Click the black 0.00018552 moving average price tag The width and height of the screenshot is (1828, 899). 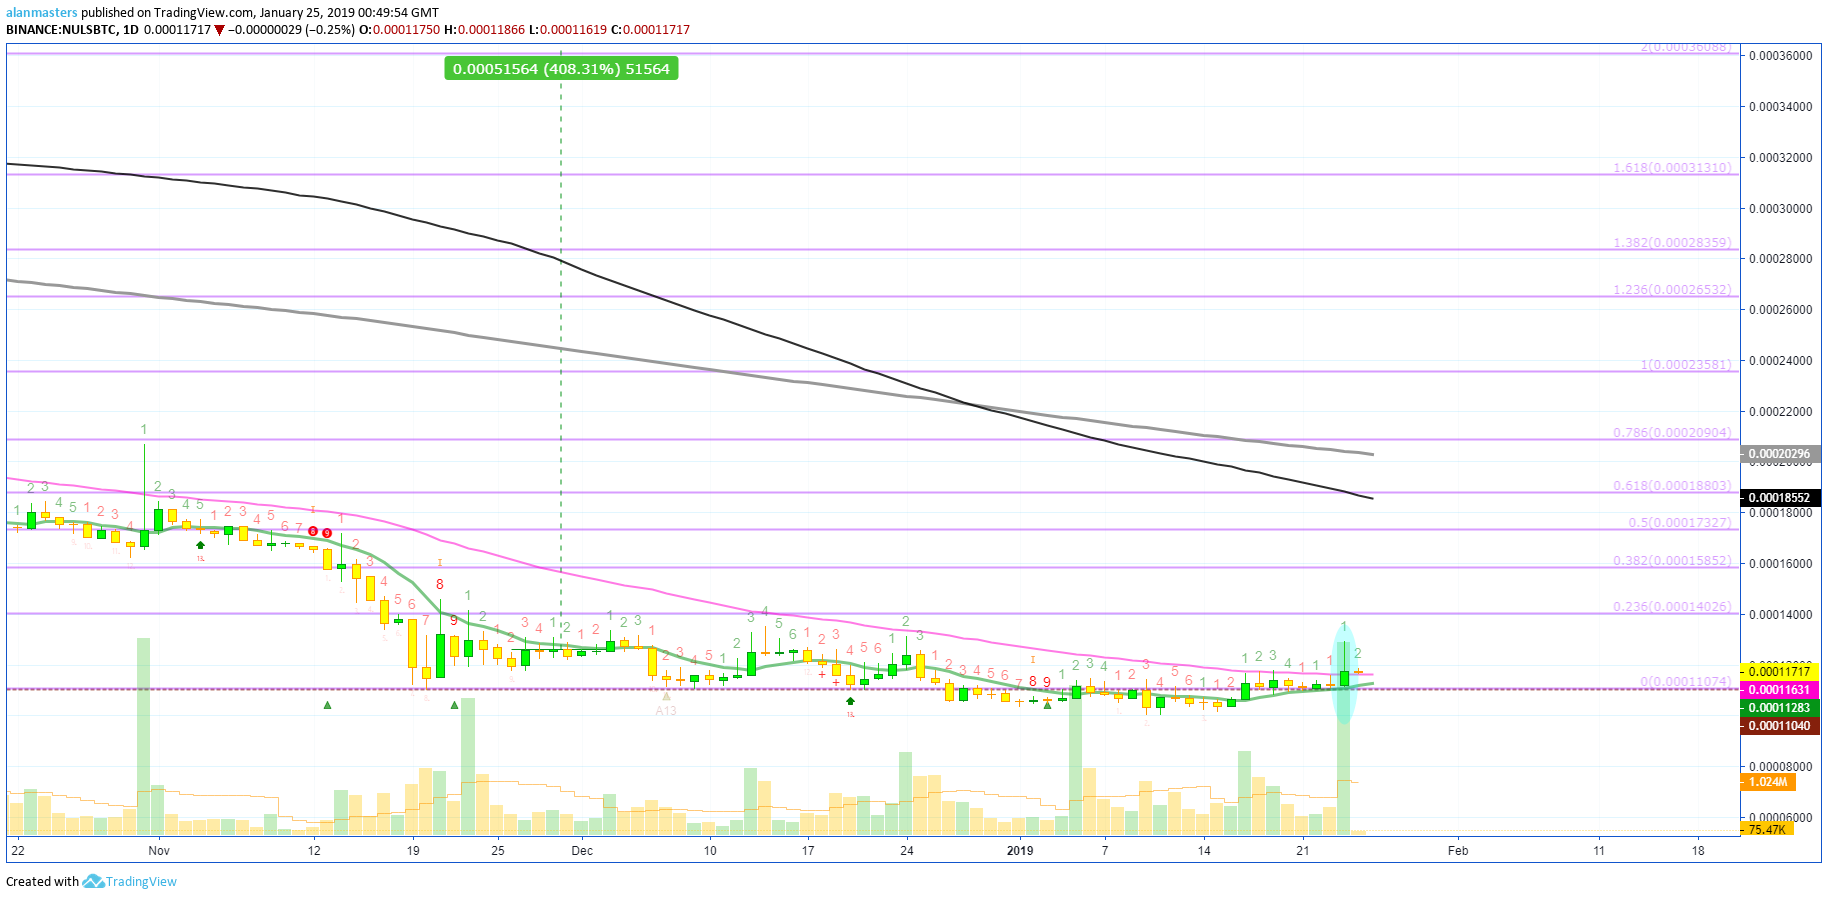pyautogui.click(x=1779, y=497)
